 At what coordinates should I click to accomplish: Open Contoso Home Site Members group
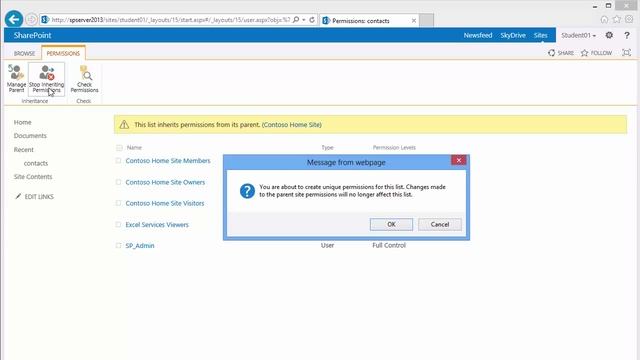(168, 161)
